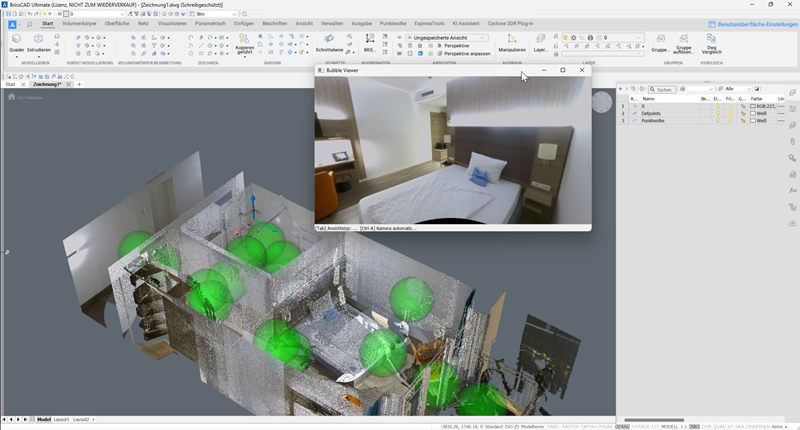Switch to Layout1 tab
The image size is (800, 430).
click(61, 419)
